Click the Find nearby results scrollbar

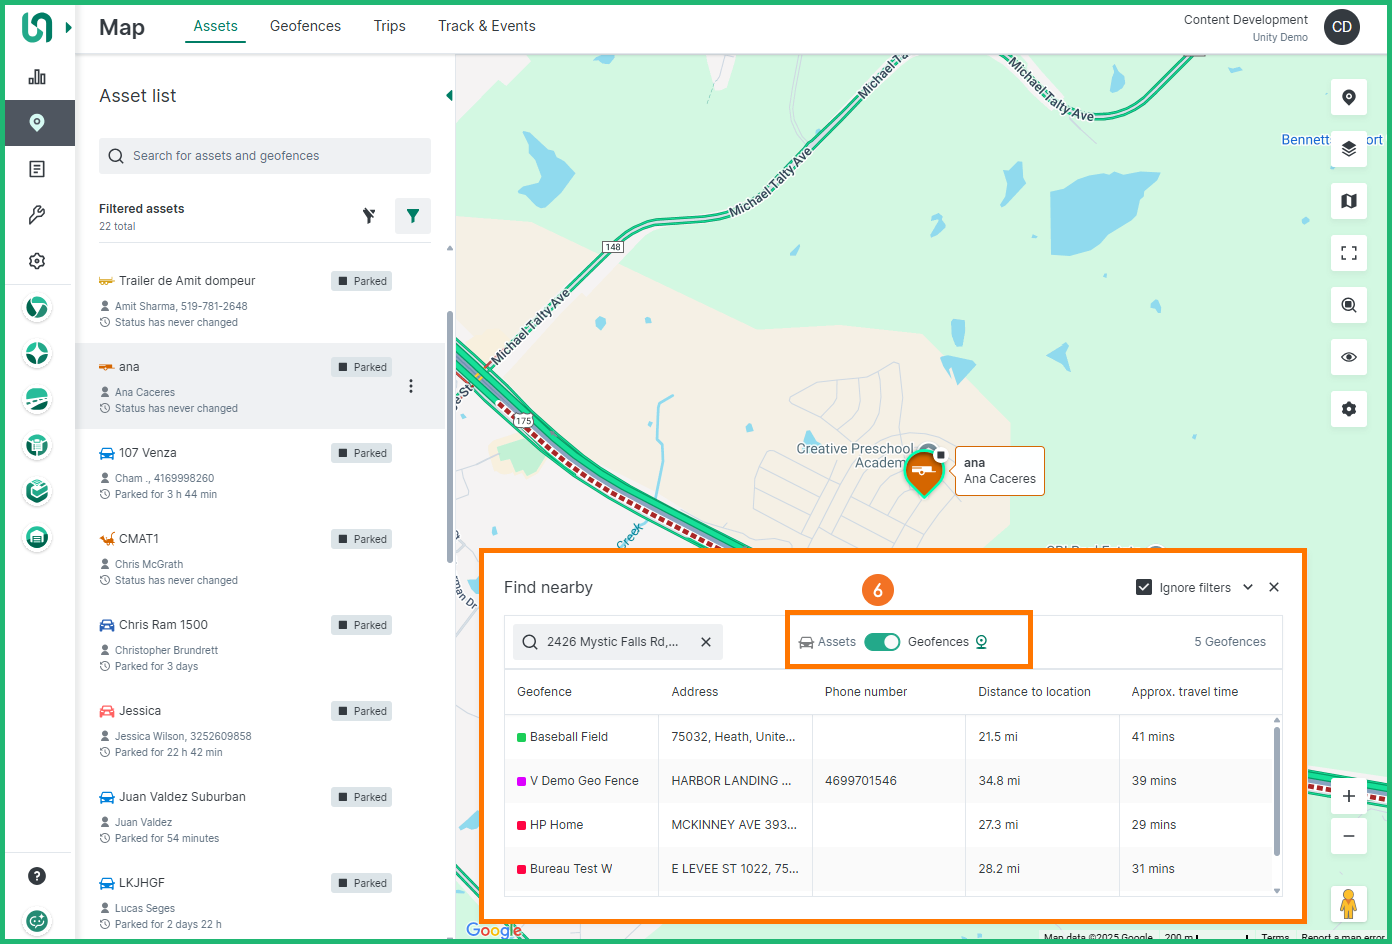(x=1276, y=790)
